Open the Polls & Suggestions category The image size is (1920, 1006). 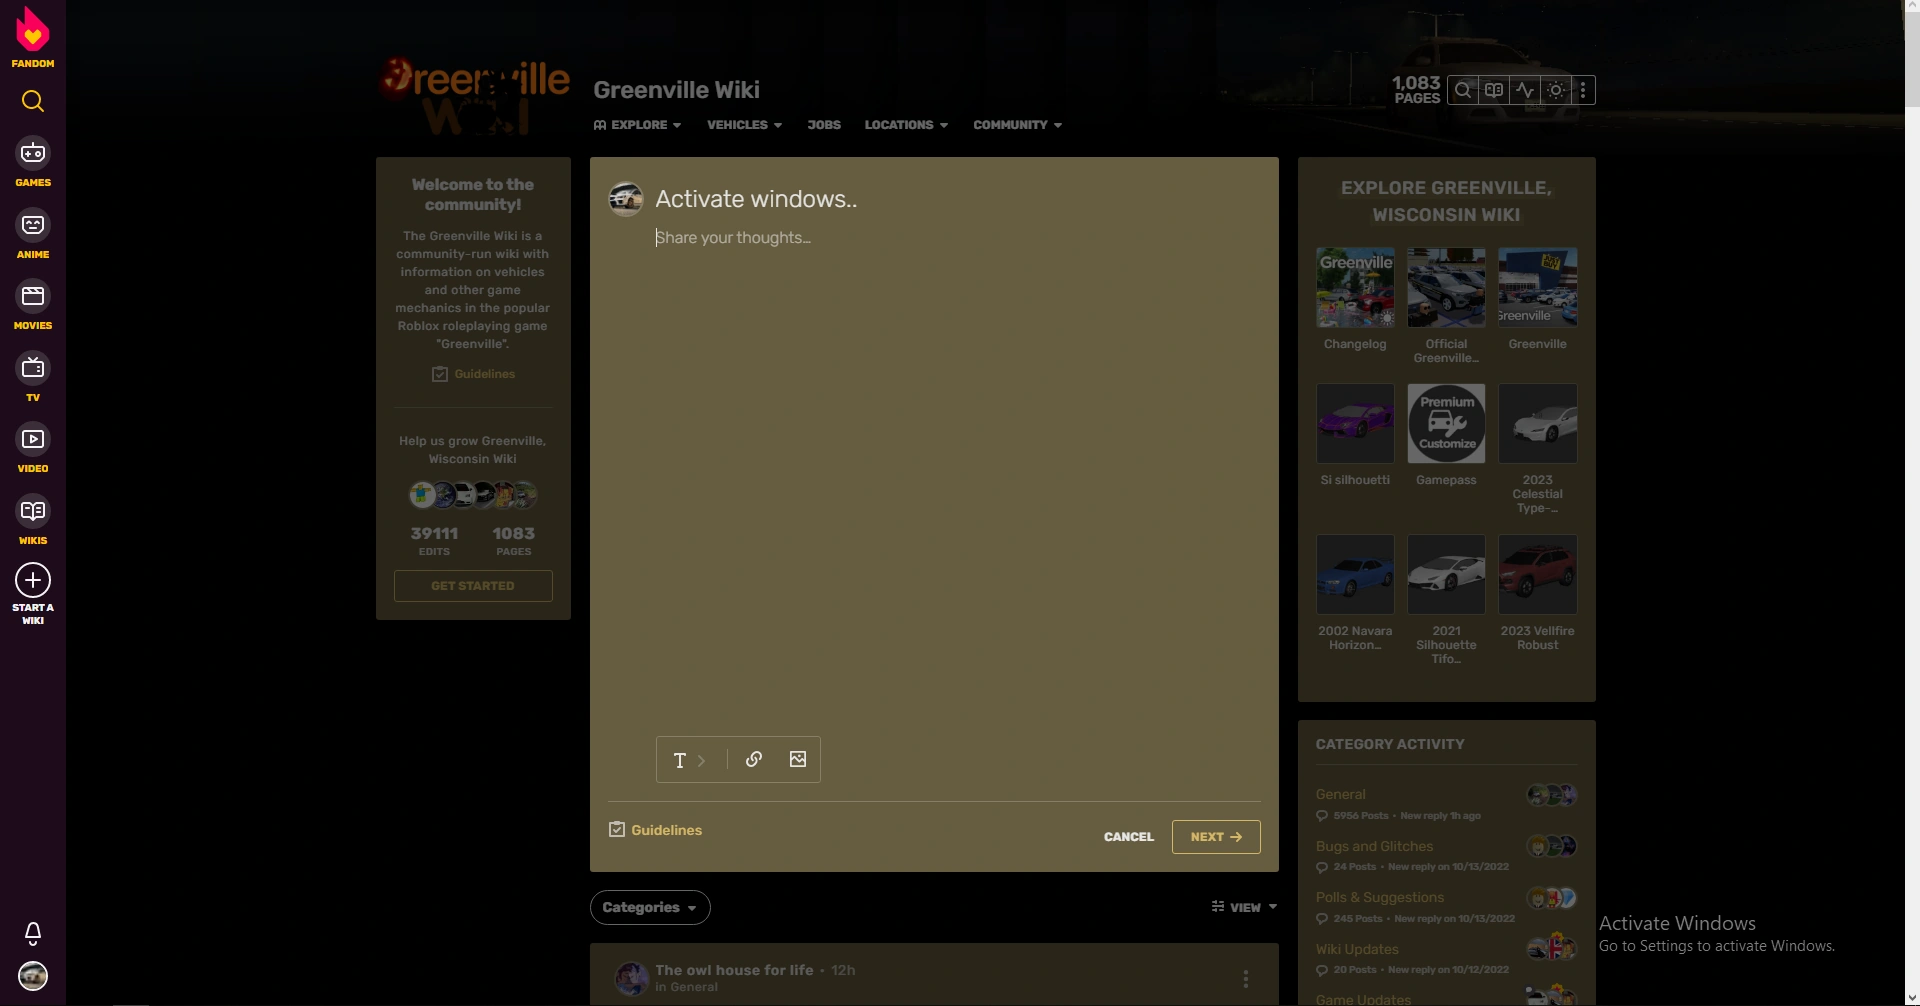click(x=1379, y=897)
